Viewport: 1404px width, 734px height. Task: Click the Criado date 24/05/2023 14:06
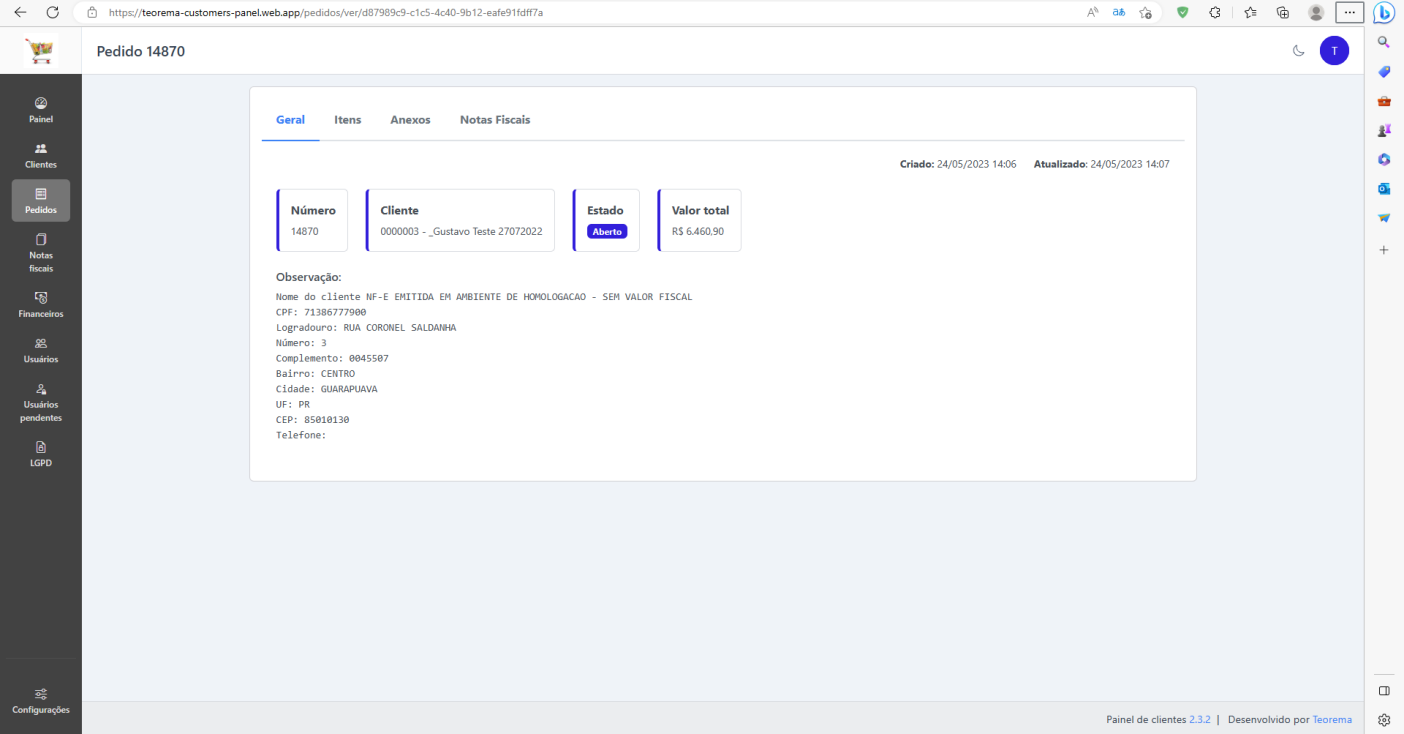[958, 164]
